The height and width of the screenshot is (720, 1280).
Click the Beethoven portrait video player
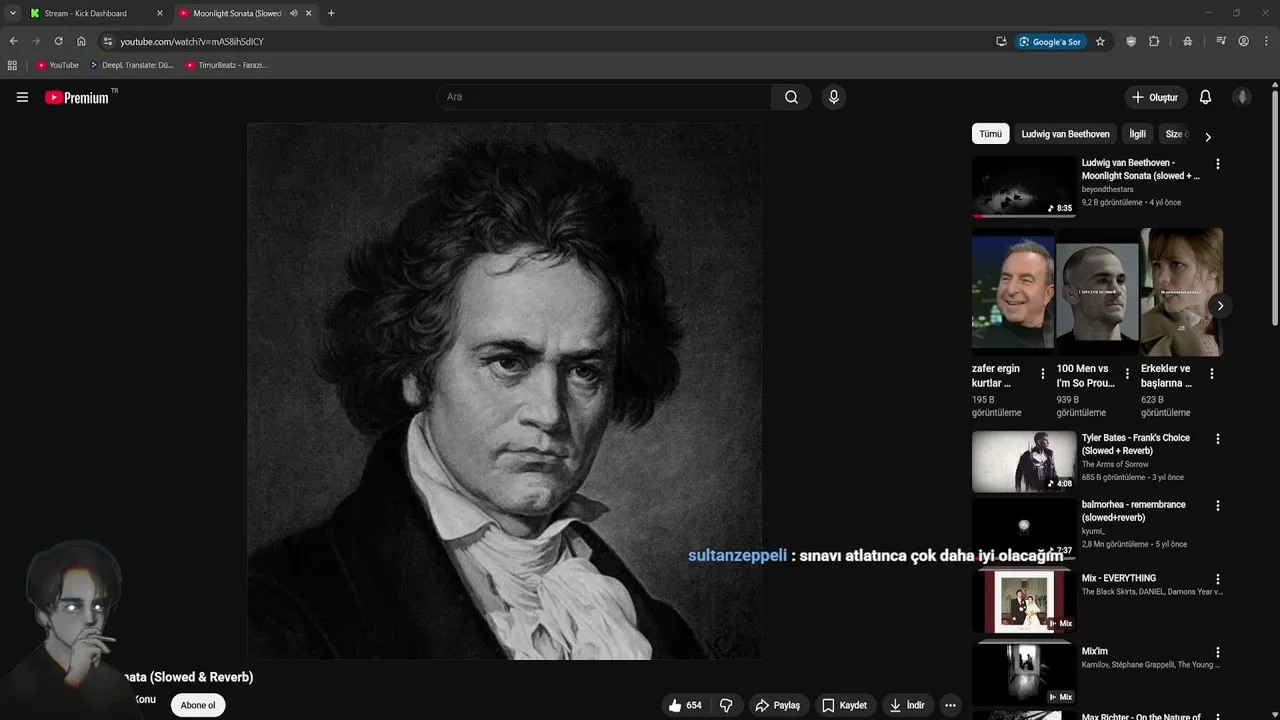point(504,391)
